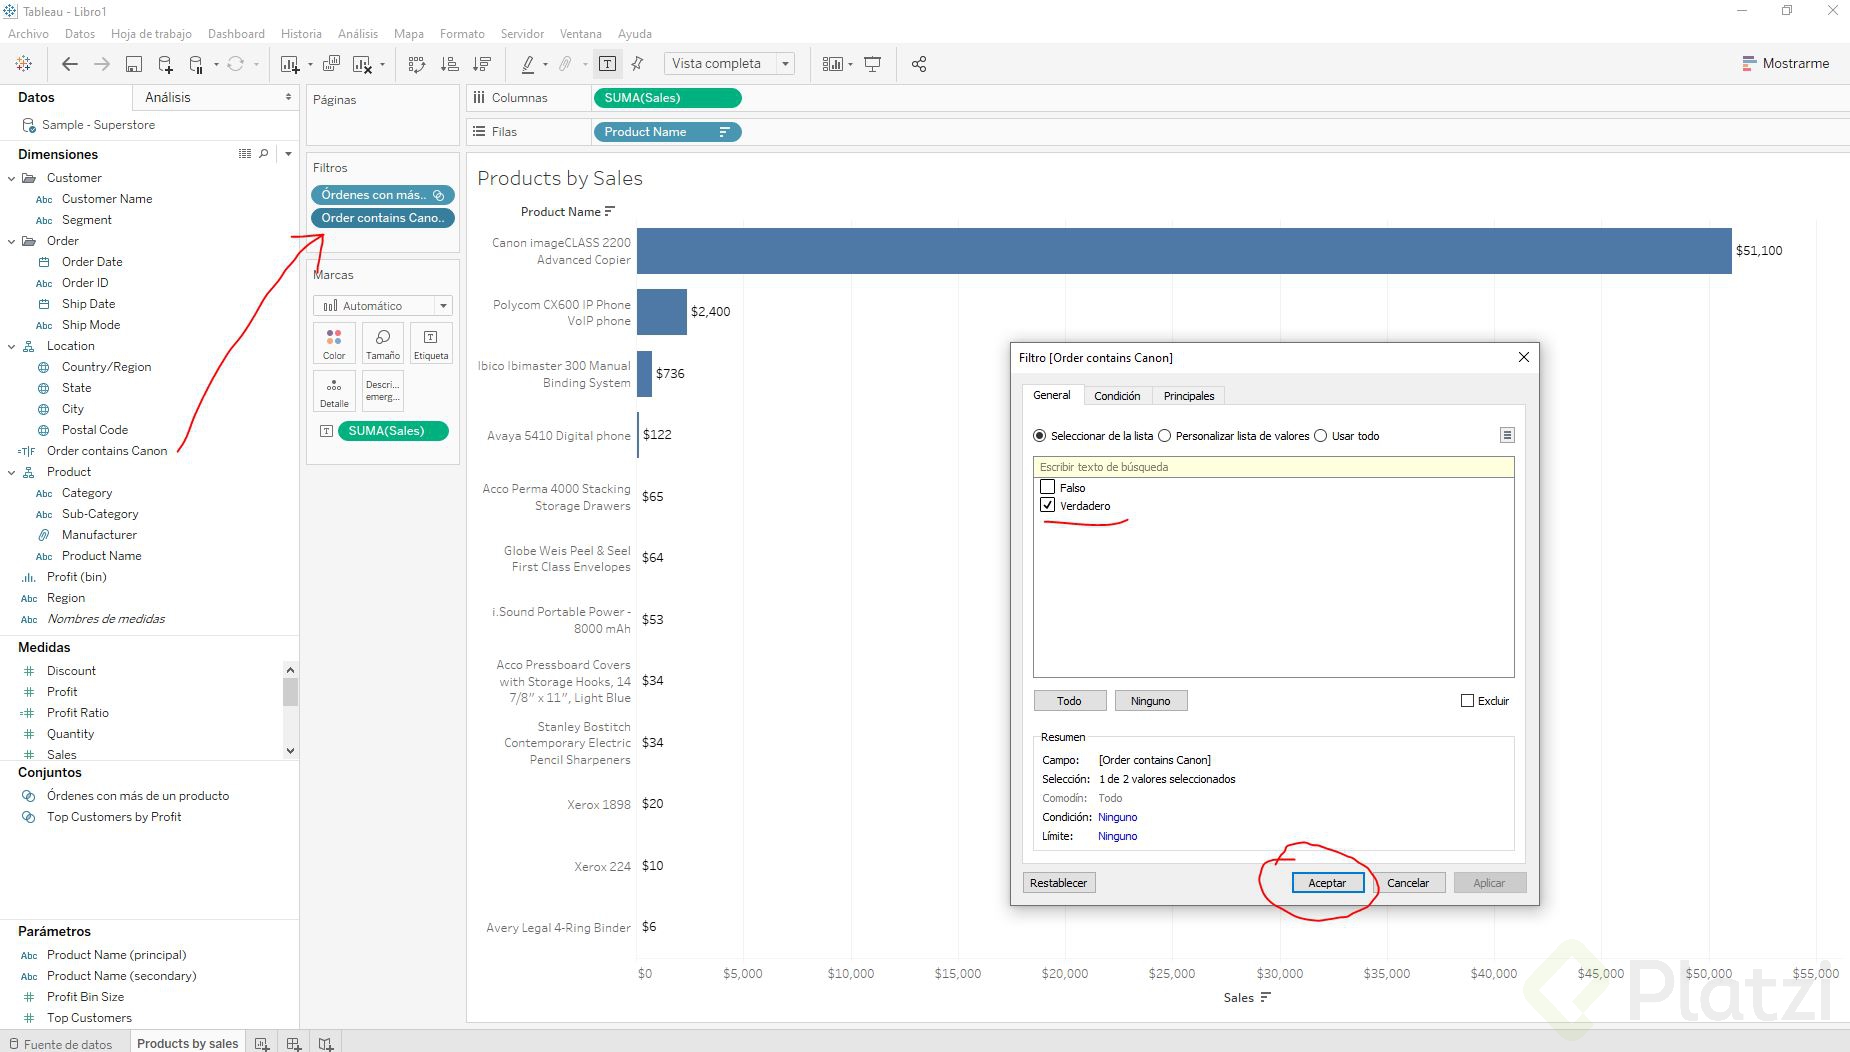Screen dimensions: 1850x1052
Task: Click the filter search text field
Action: tap(1273, 467)
